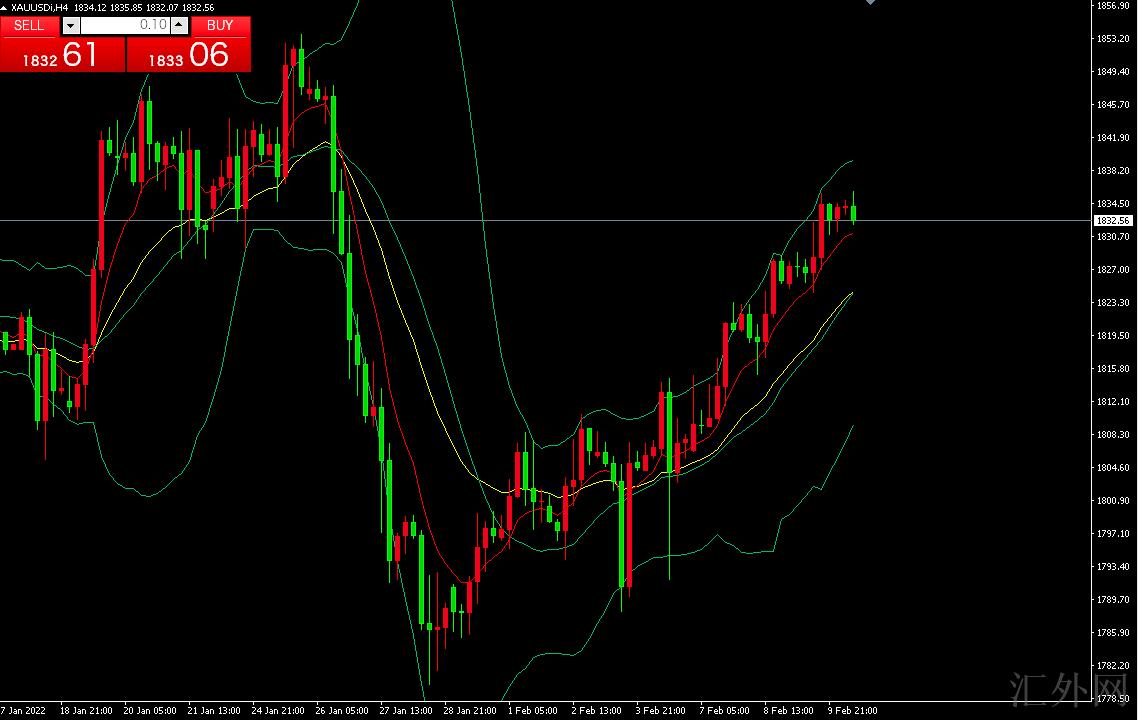Decrease lot size with down arrow

70,25
